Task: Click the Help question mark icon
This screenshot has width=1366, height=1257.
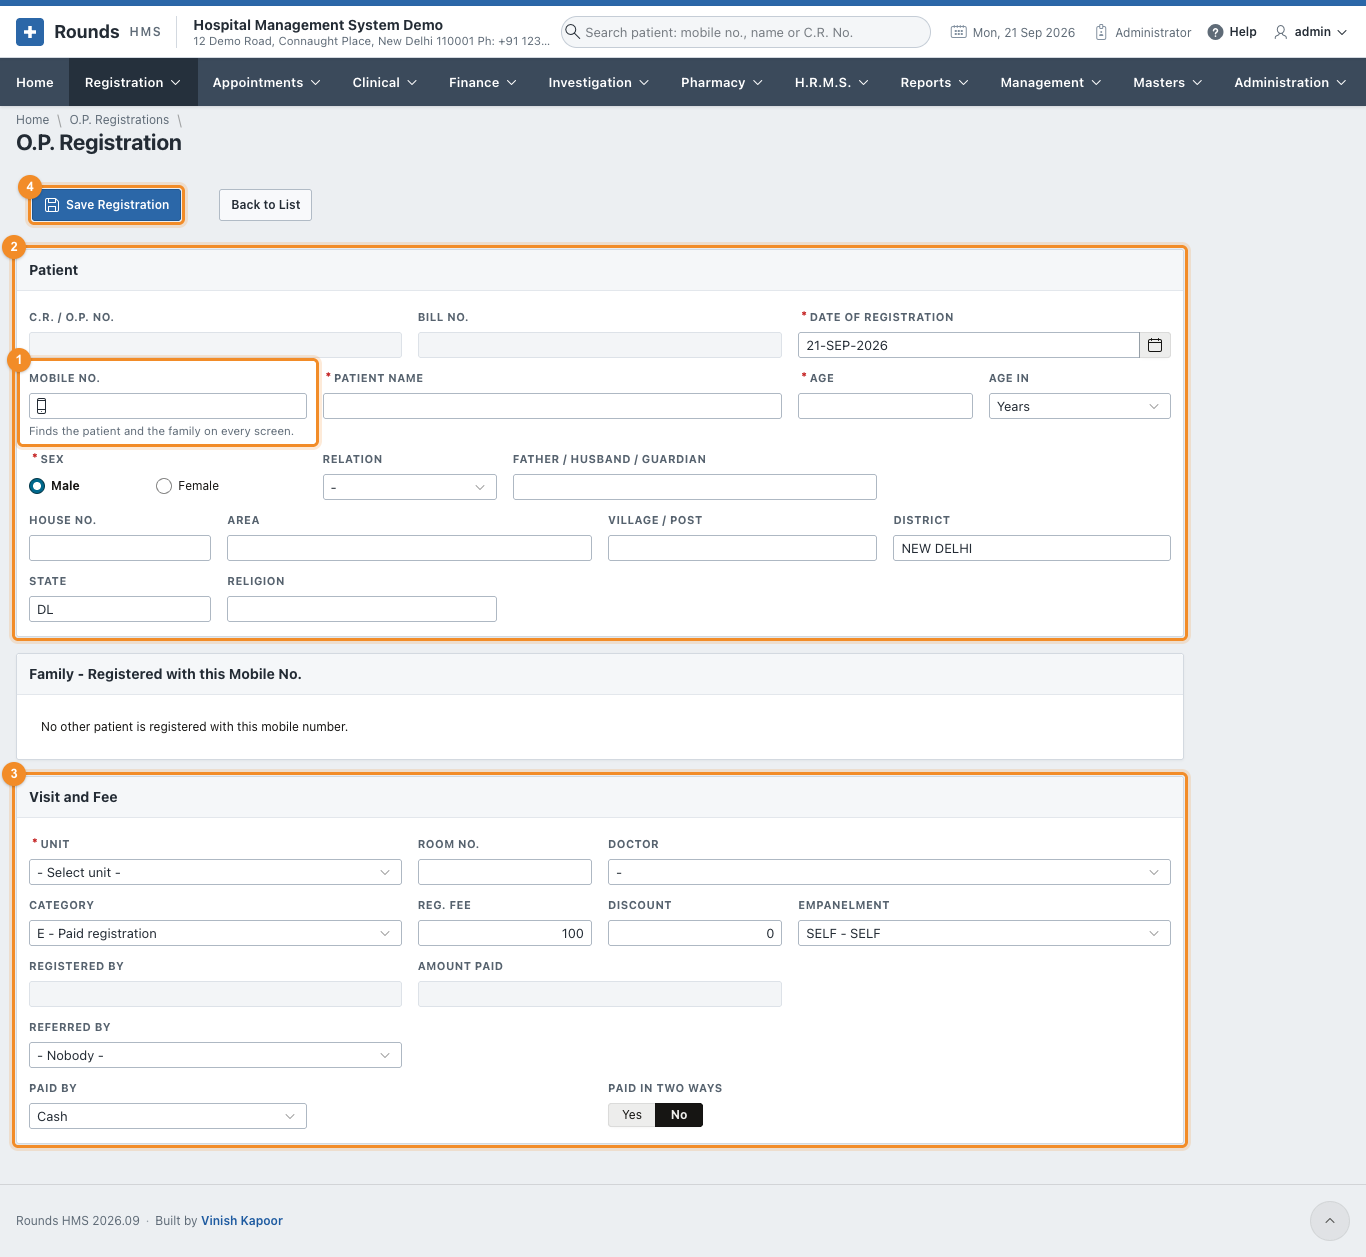Action: point(1215,32)
